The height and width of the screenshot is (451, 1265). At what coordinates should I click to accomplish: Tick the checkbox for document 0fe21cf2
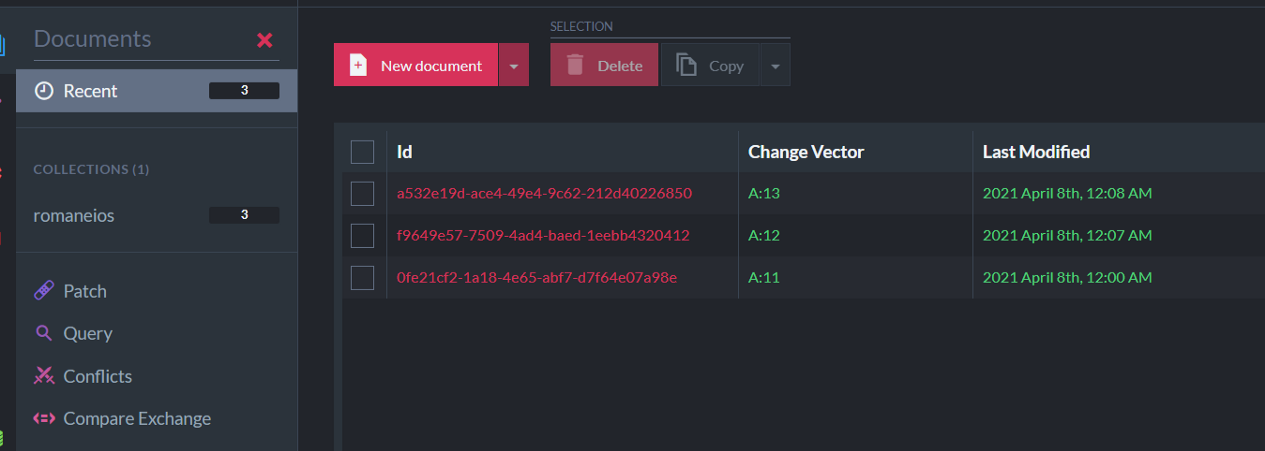tap(362, 277)
